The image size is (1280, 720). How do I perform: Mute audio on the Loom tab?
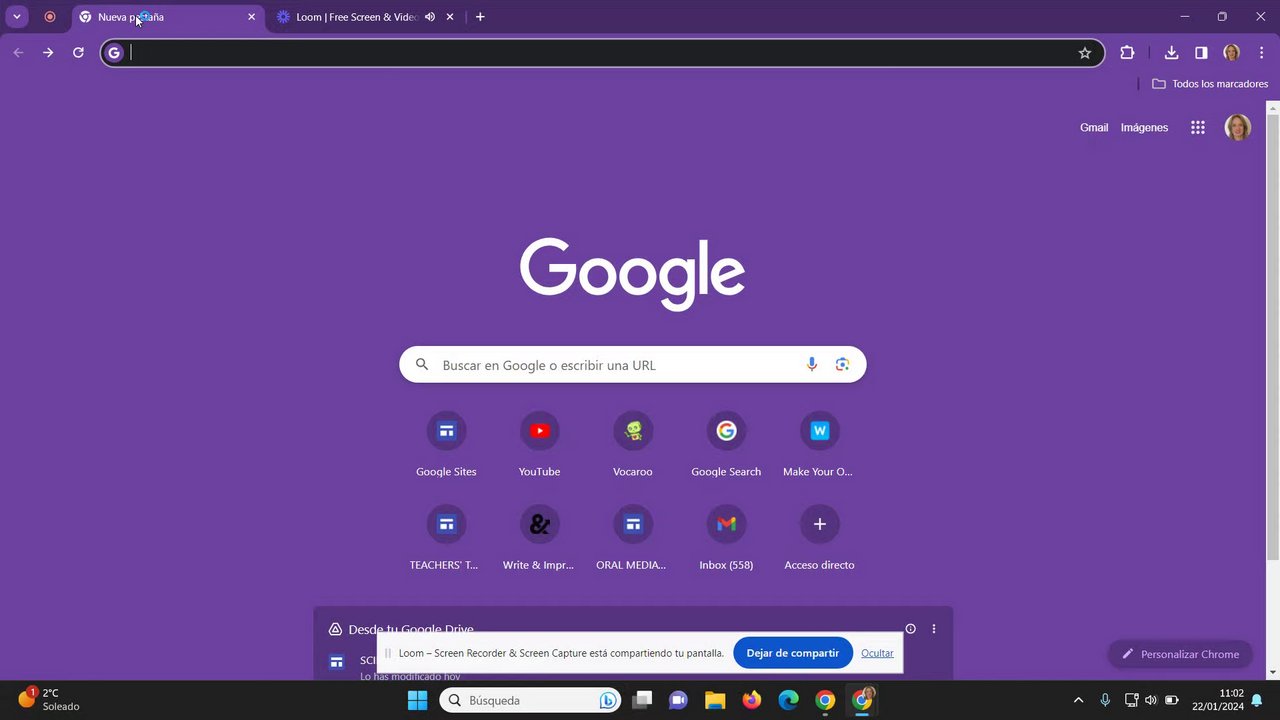point(430,17)
